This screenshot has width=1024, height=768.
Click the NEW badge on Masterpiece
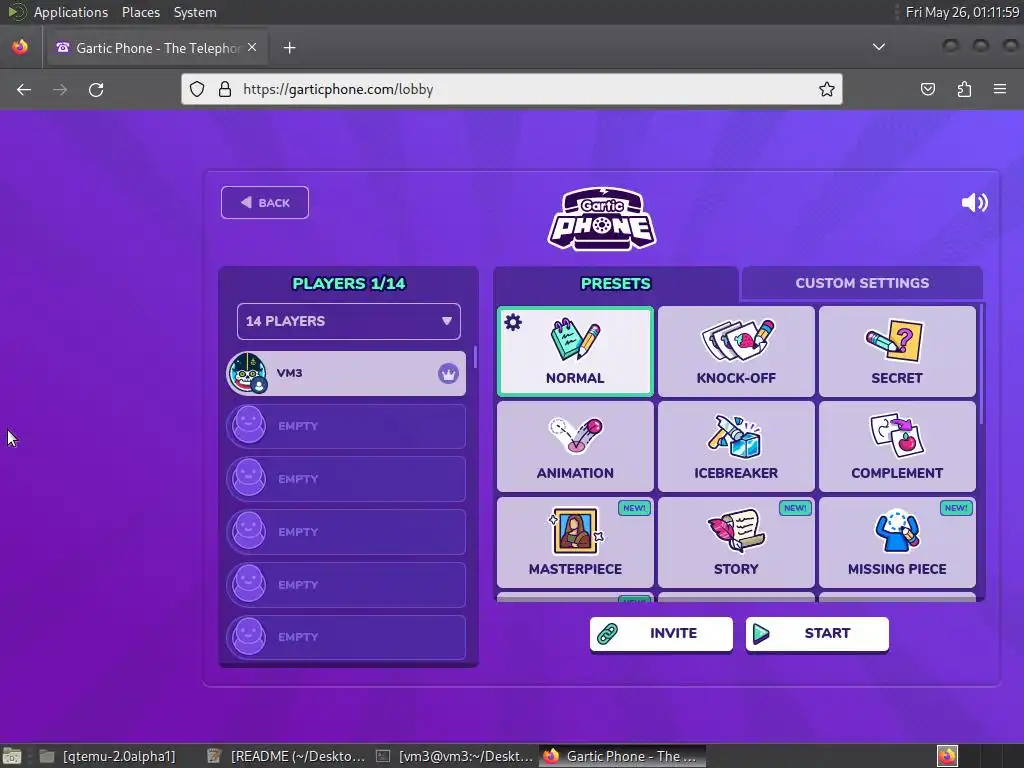(x=634, y=508)
